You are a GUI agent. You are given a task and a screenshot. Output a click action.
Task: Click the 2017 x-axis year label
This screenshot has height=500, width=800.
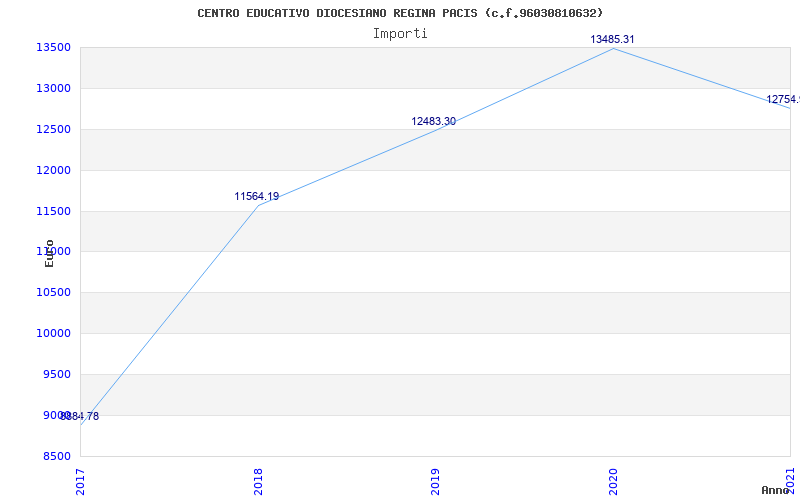(x=81, y=479)
